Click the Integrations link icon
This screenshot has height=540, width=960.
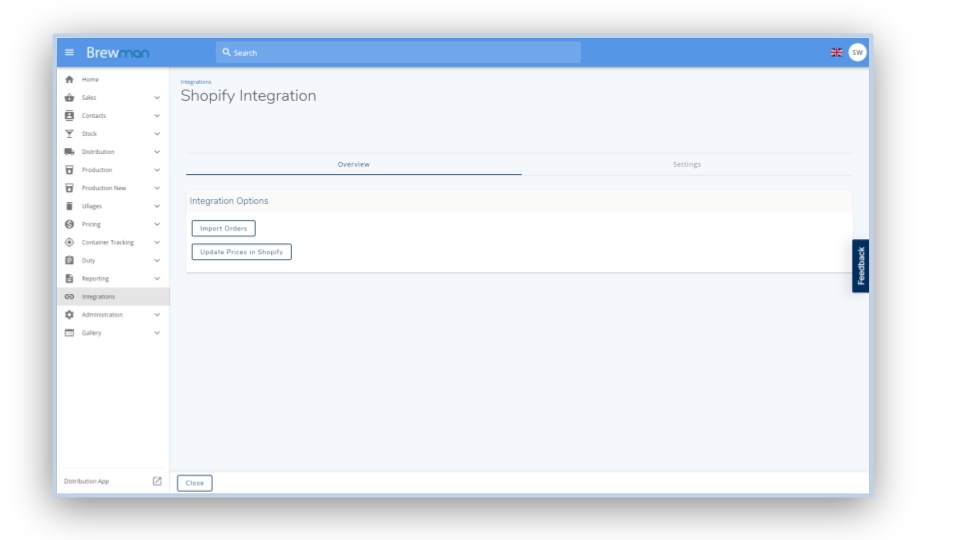click(x=69, y=296)
